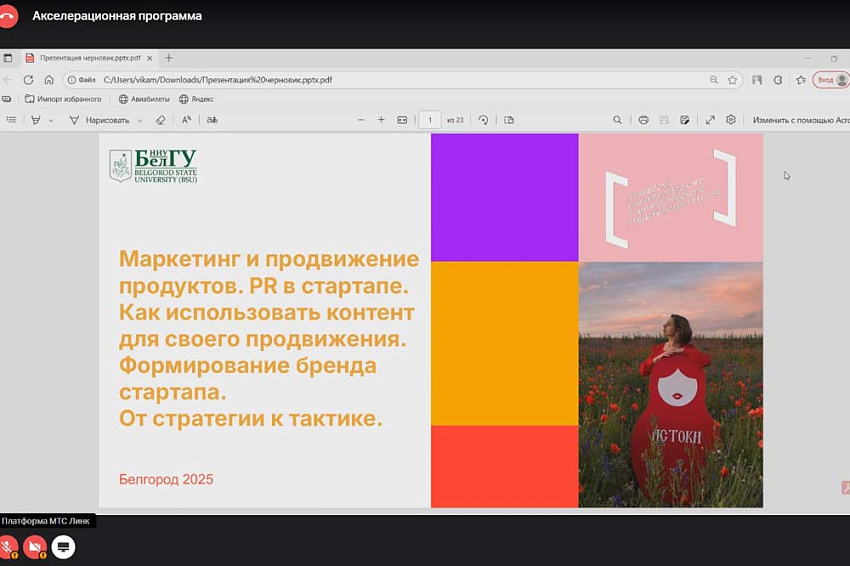Open PDF search with magnifier icon
Viewport: 850px width, 566px height.
(617, 120)
